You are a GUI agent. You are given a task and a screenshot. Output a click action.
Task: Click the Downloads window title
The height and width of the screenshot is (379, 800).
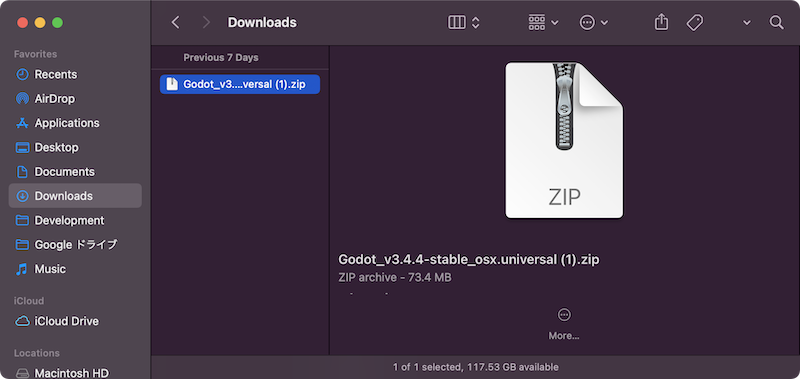262,22
